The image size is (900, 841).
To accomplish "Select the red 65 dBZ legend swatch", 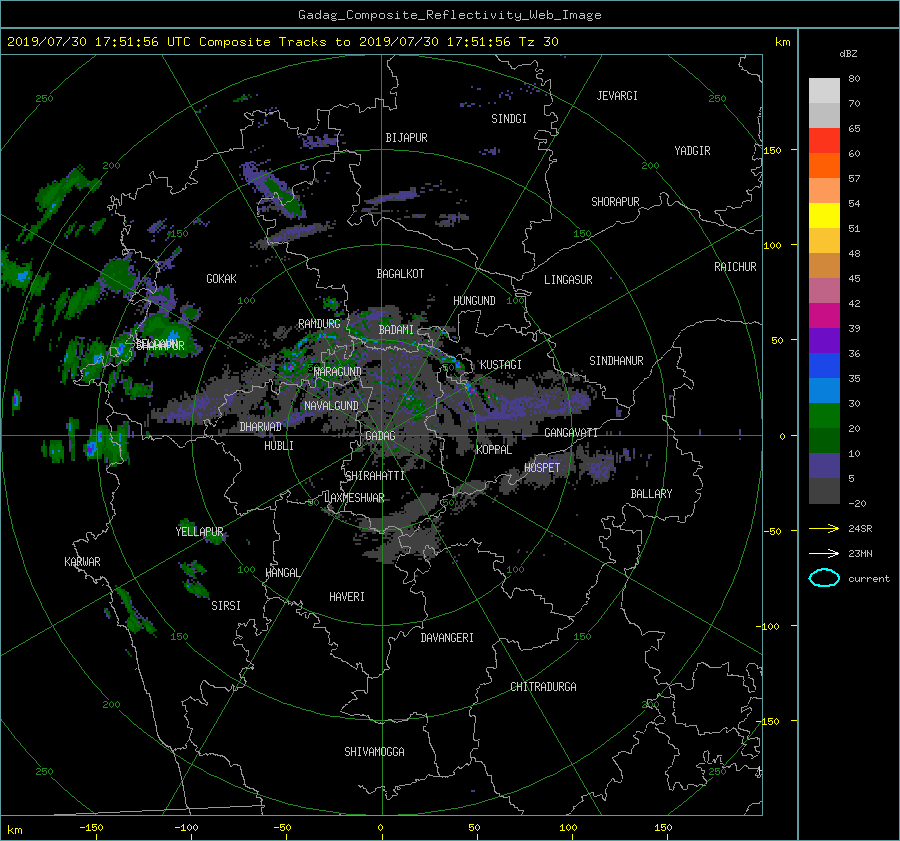I will coord(824,140).
